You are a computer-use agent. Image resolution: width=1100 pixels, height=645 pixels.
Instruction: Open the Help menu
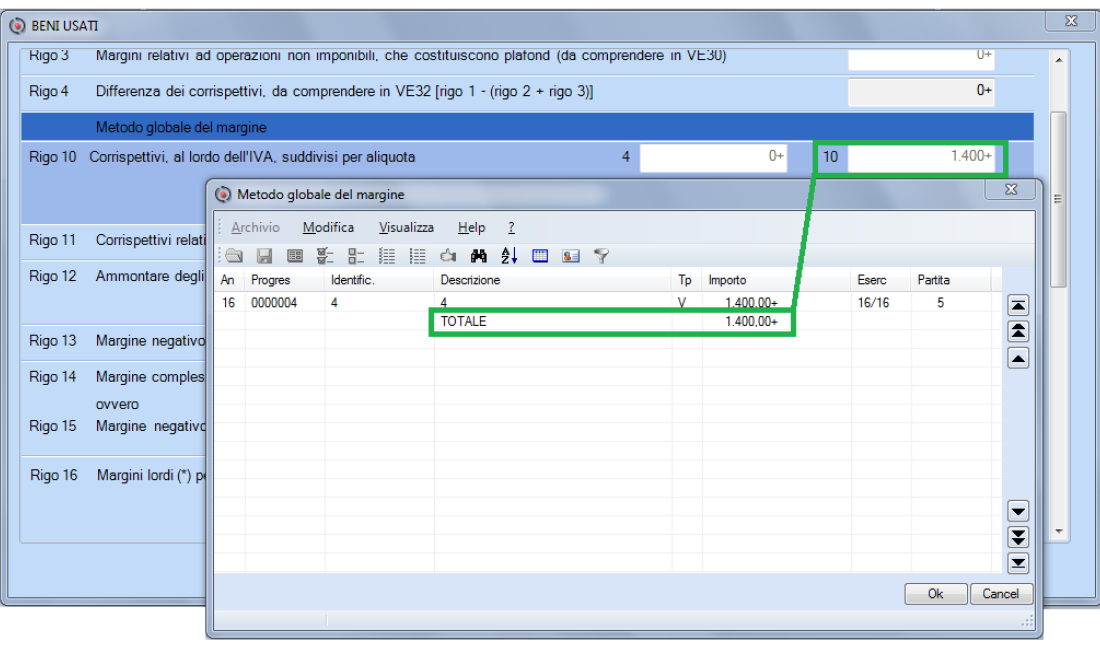pos(471,227)
